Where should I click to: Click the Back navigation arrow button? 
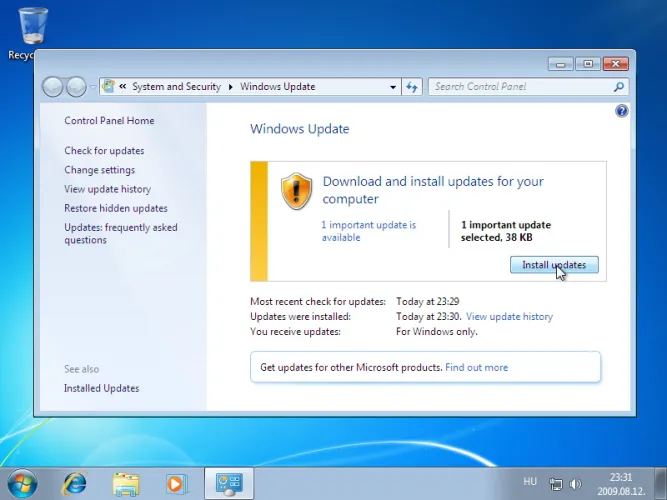pyautogui.click(x=53, y=87)
